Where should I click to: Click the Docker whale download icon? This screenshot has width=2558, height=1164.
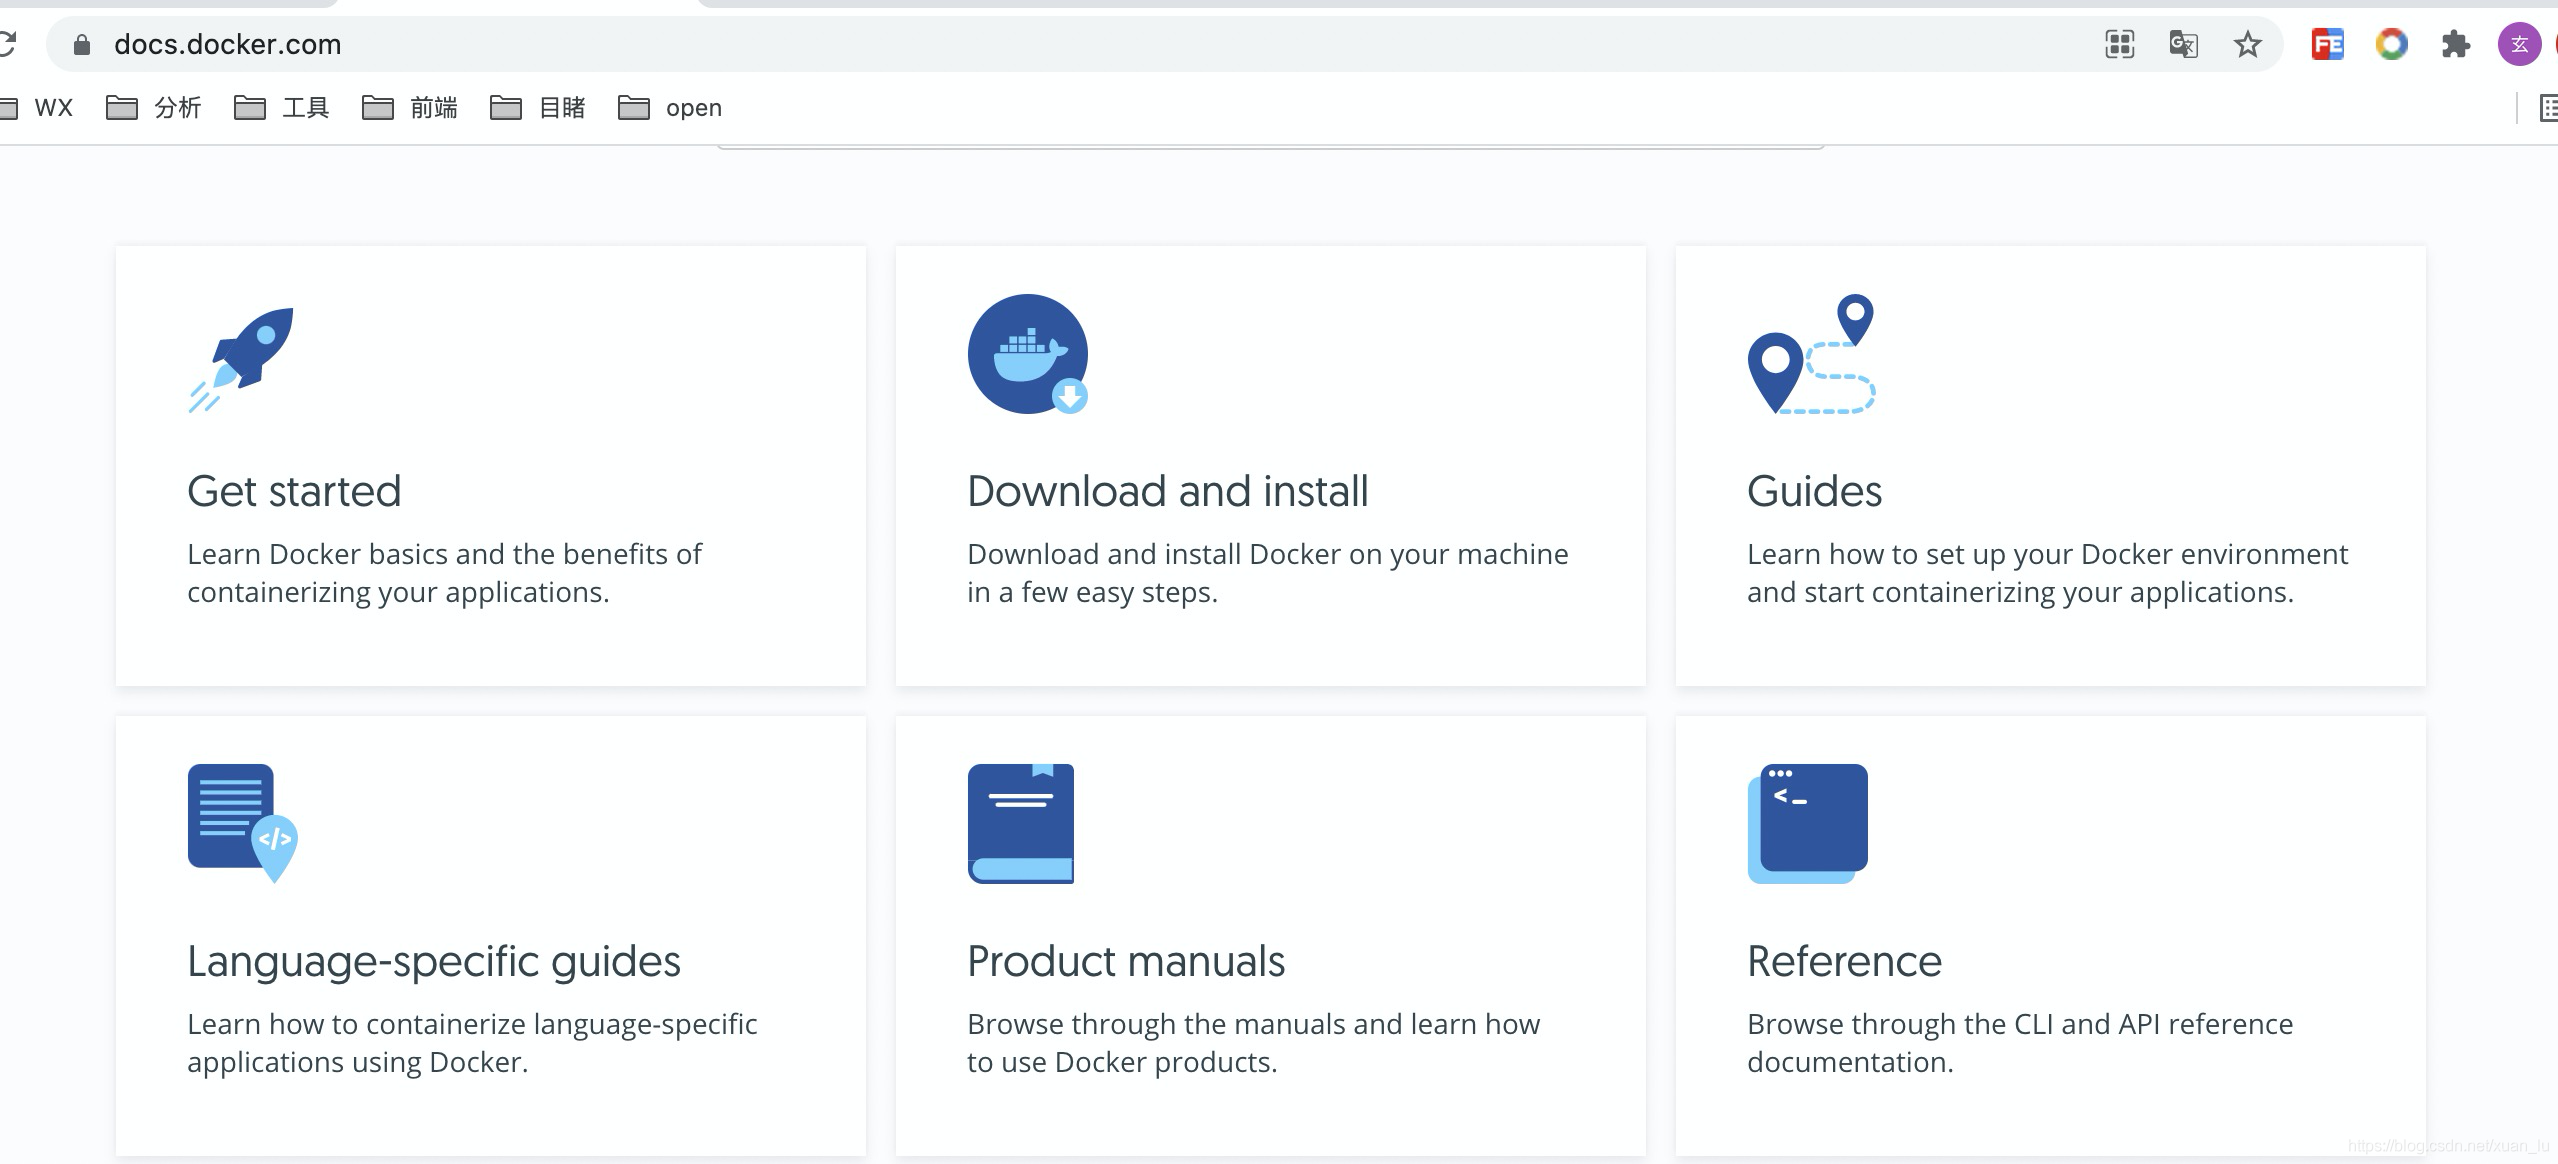click(x=1028, y=354)
